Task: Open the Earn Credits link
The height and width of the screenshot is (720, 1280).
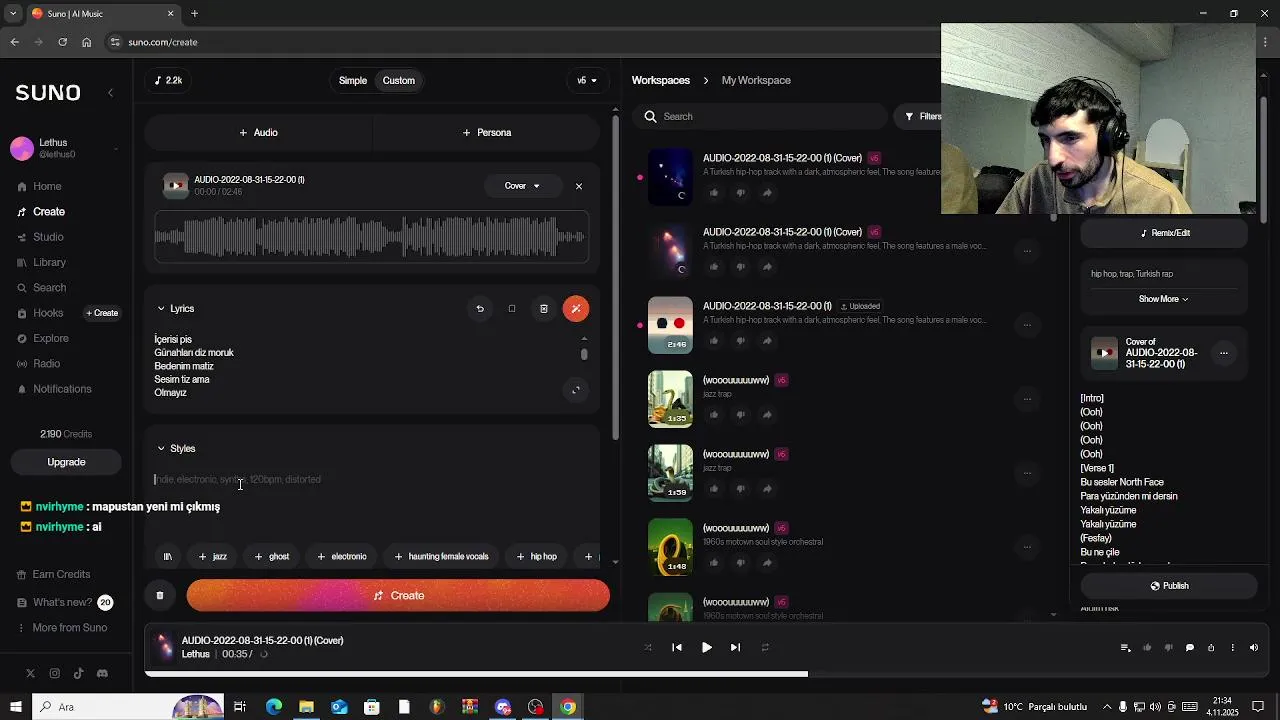Action: [x=52, y=574]
